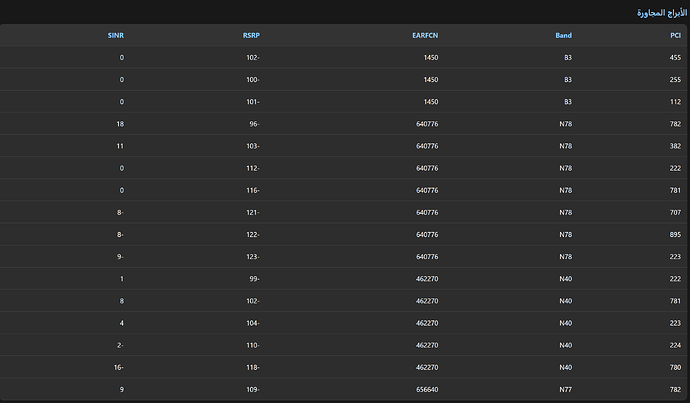Image resolution: width=690 pixels, height=403 pixels.
Task: Click the RSRP value 123- cell
Action: (x=252, y=256)
